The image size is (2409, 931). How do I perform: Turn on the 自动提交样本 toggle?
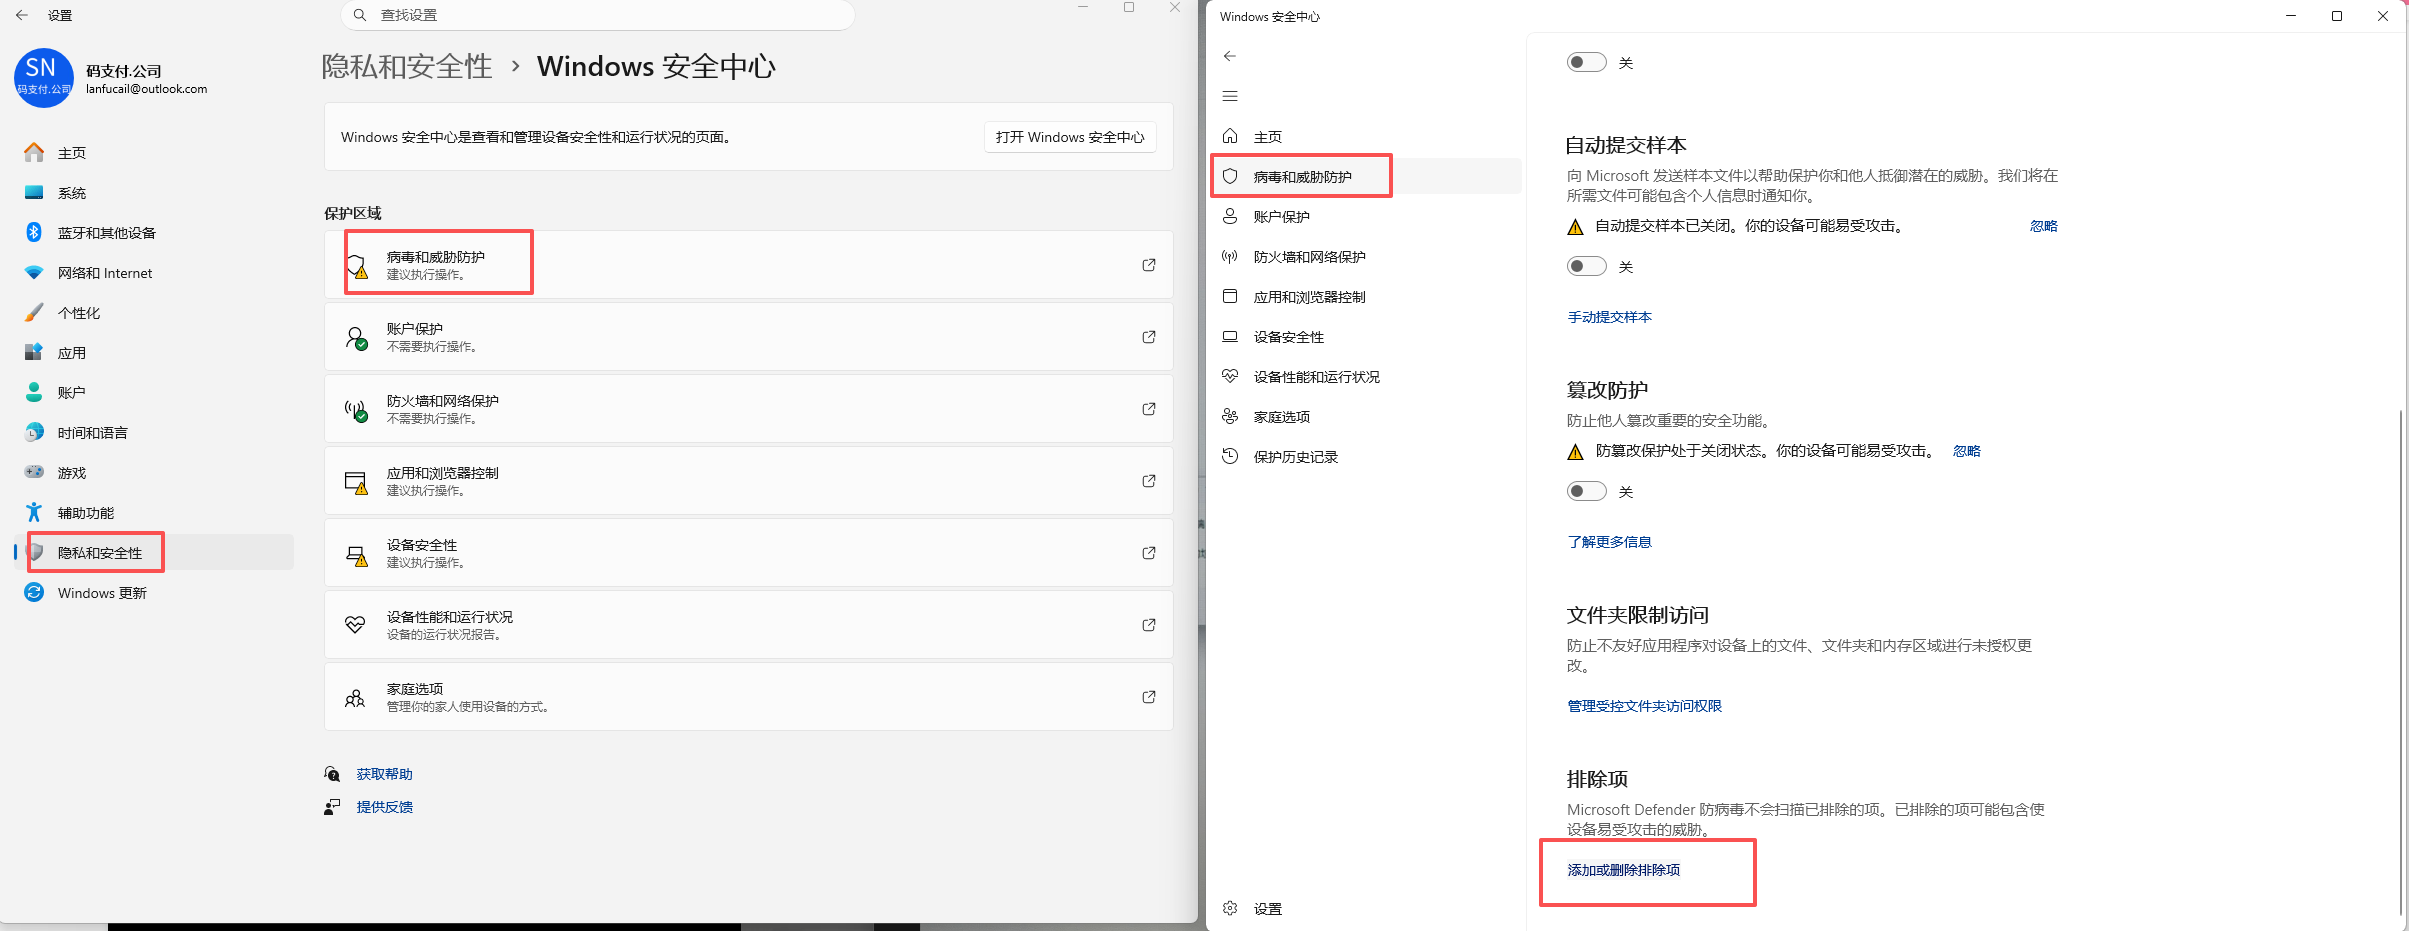[x=1586, y=266]
